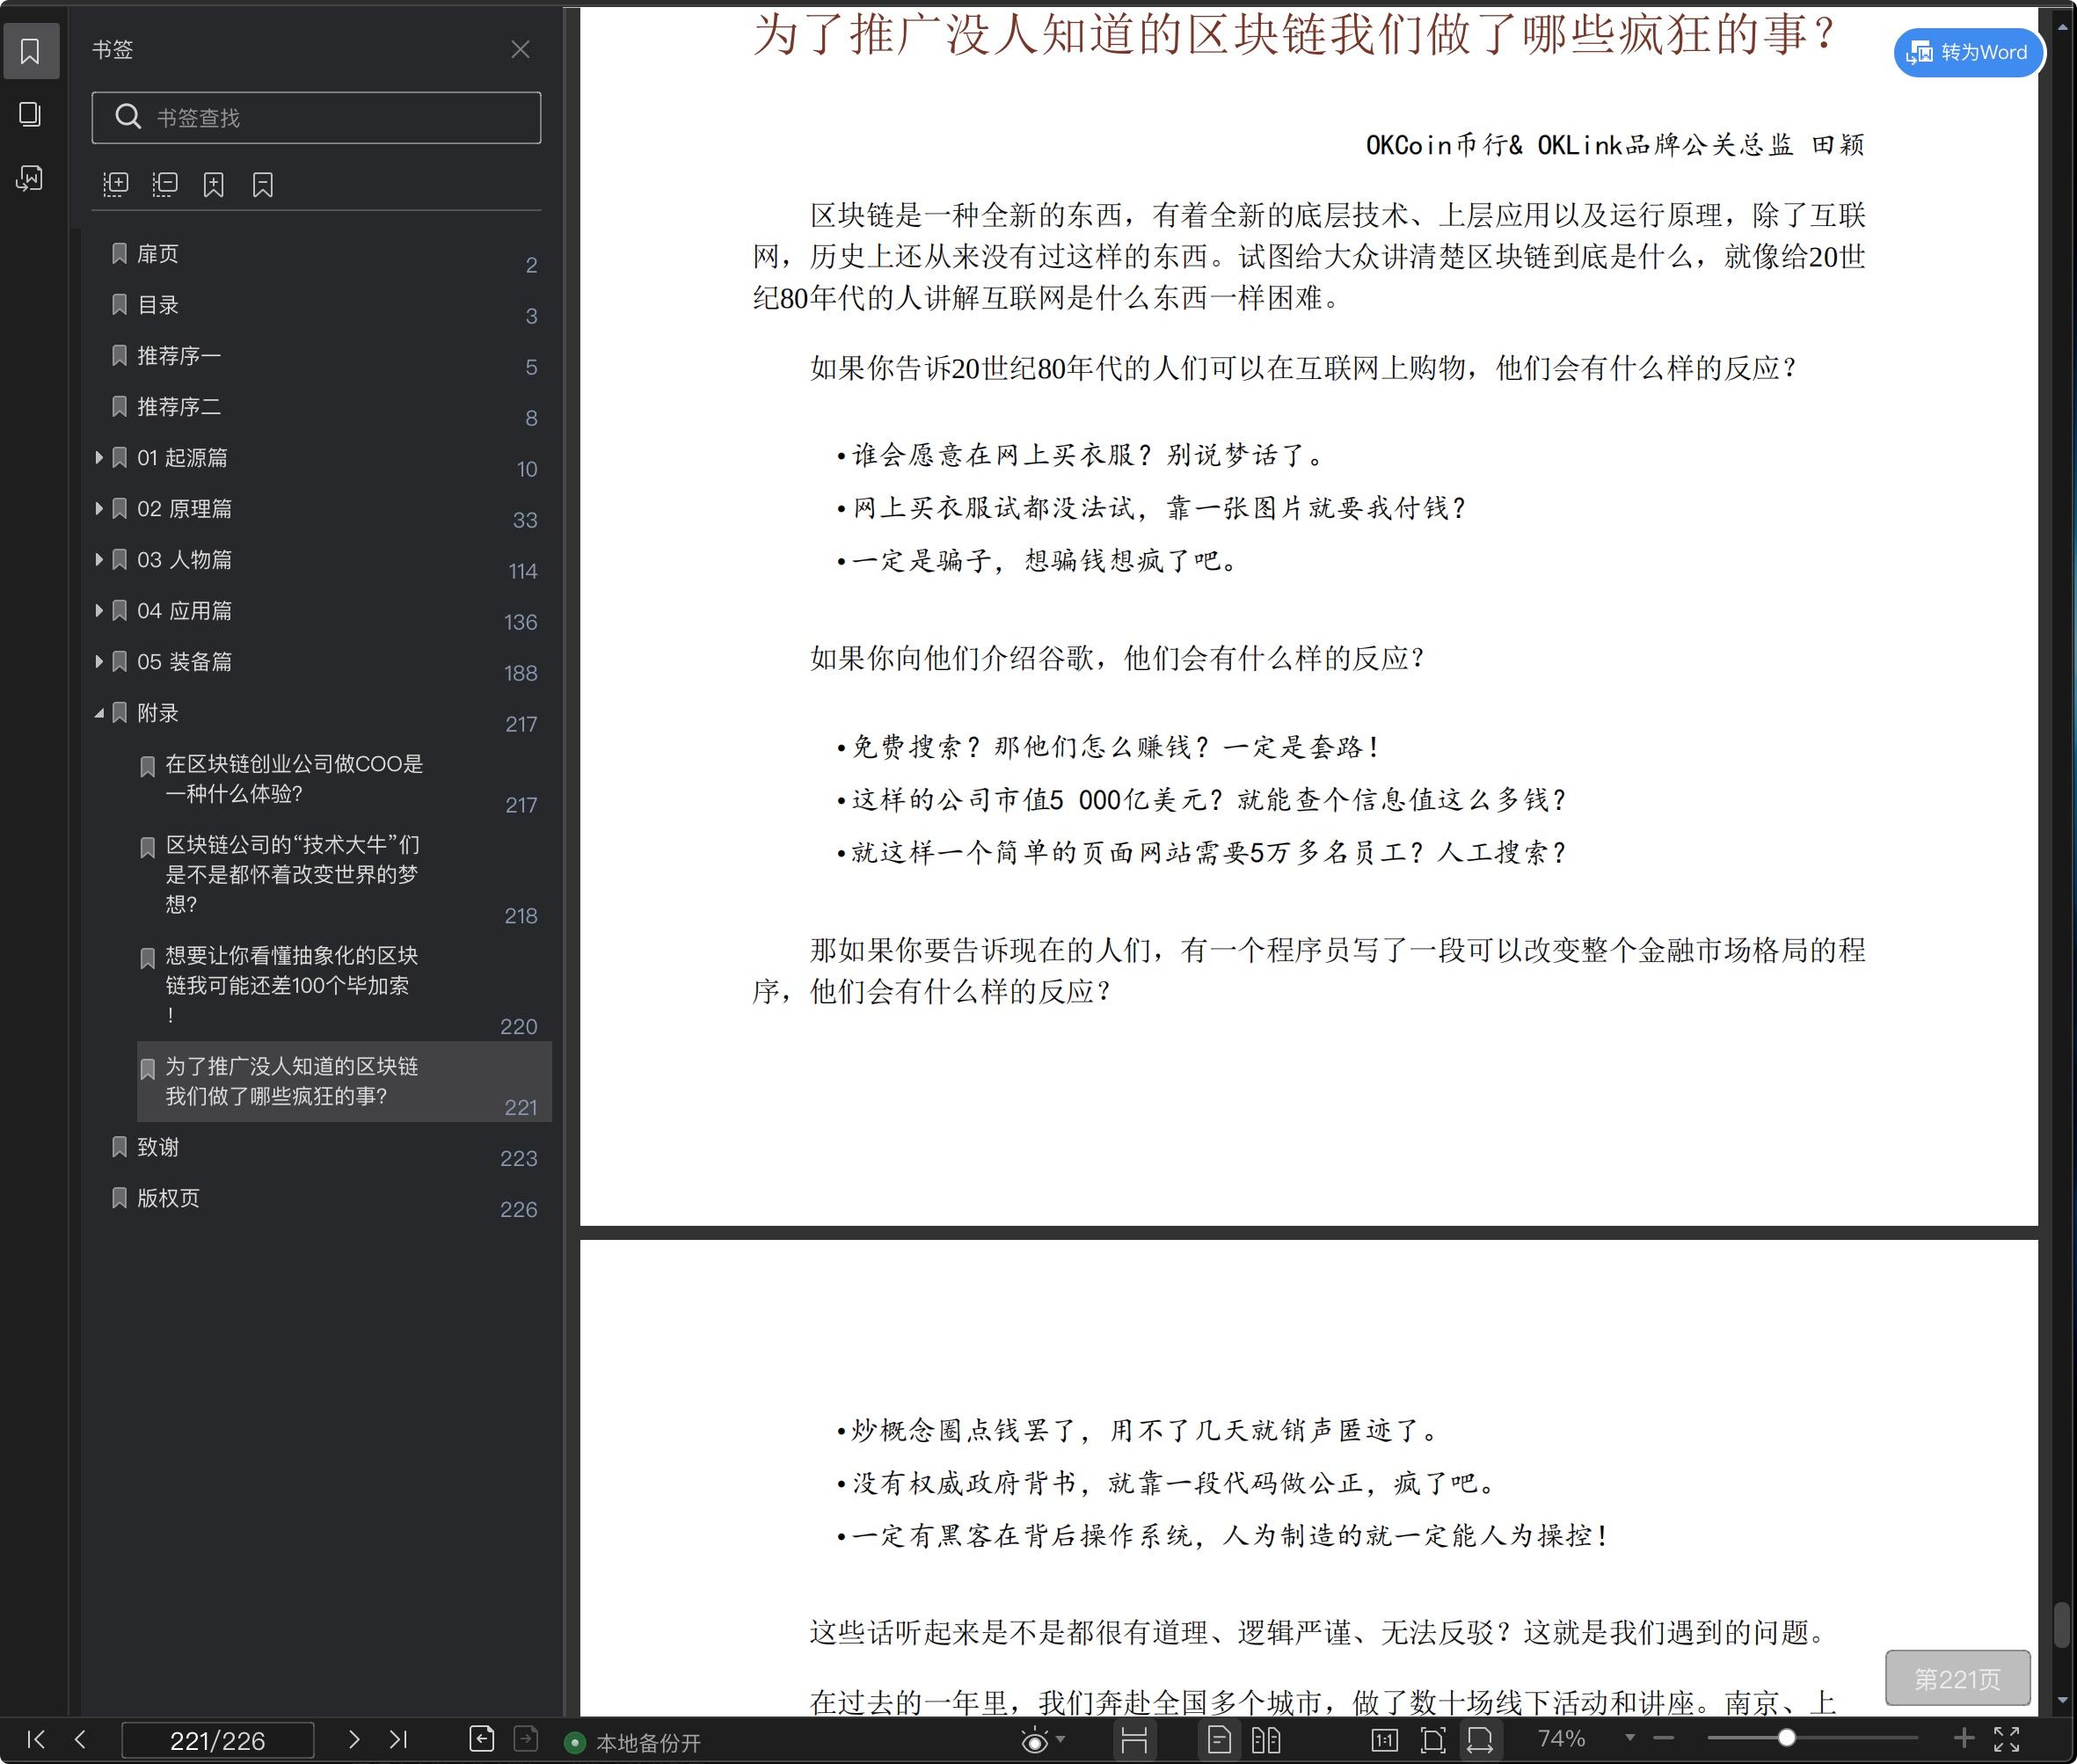This screenshot has height=1764, width=2077.
Task: Select single page view icon
Action: coord(1219,1741)
